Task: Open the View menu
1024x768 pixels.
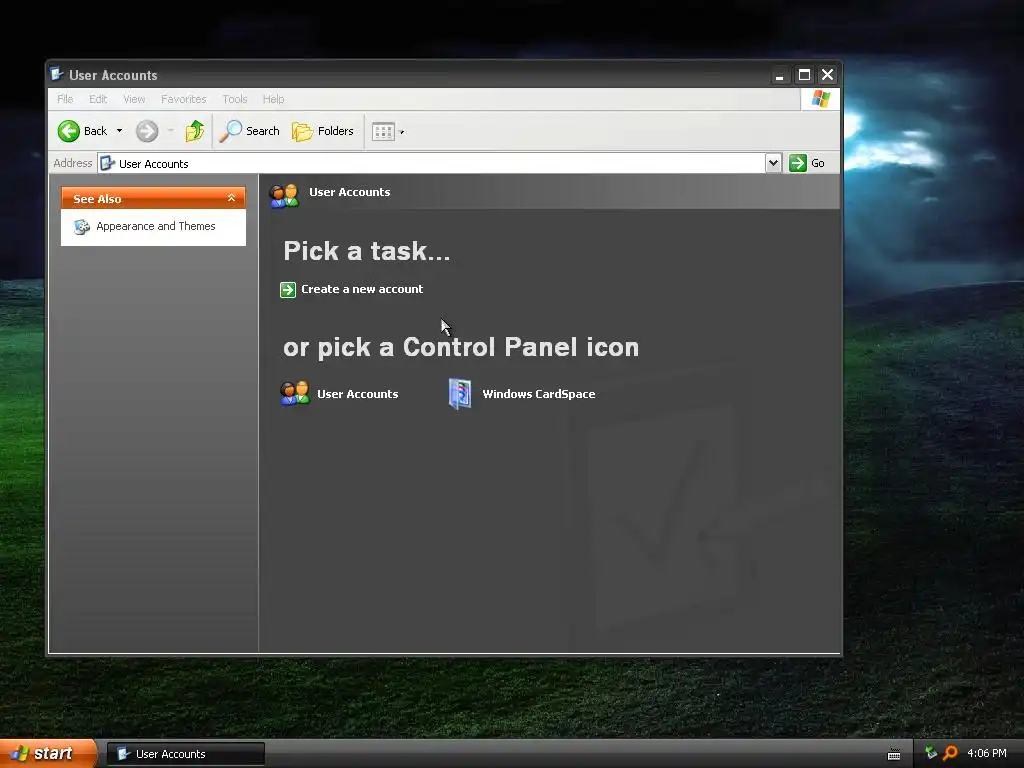Action: (134, 99)
